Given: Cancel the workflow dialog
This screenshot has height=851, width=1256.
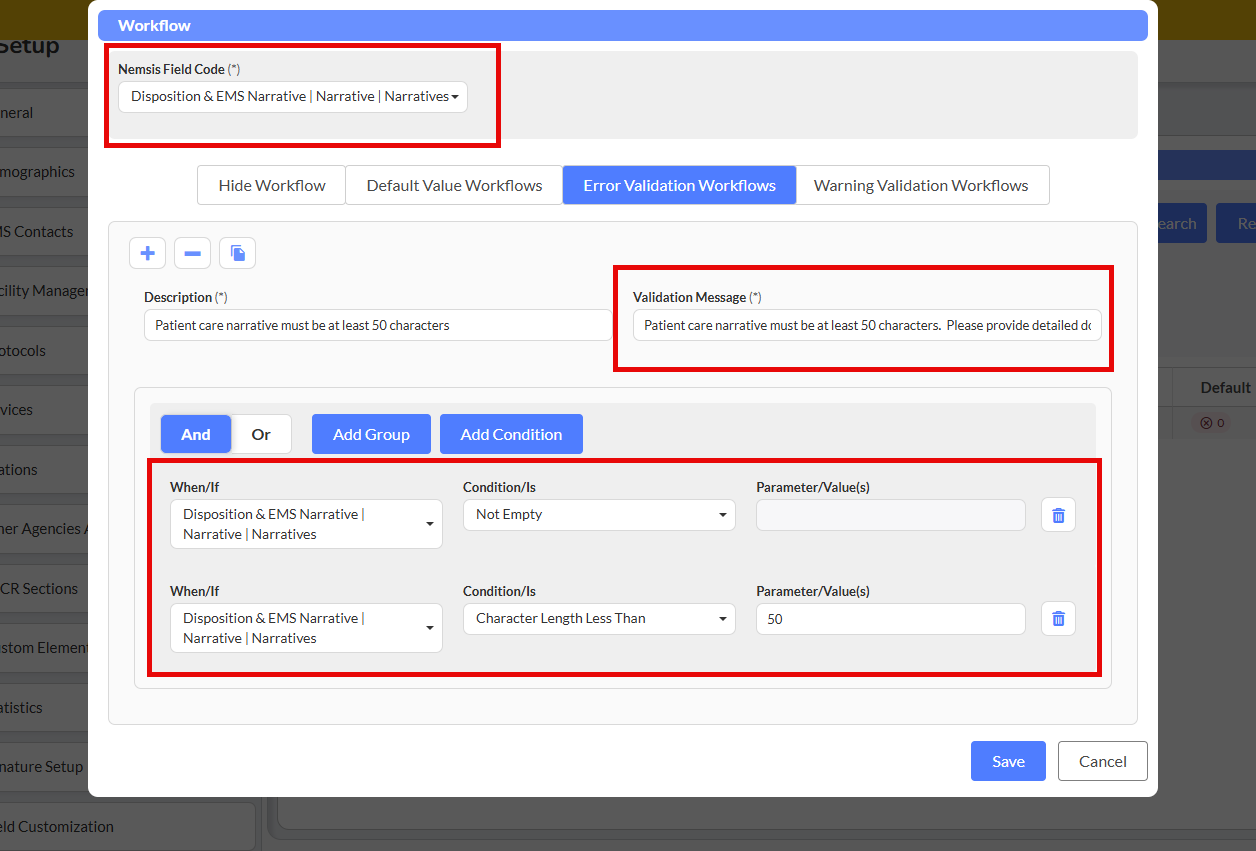Looking at the screenshot, I should pyautogui.click(x=1102, y=761).
